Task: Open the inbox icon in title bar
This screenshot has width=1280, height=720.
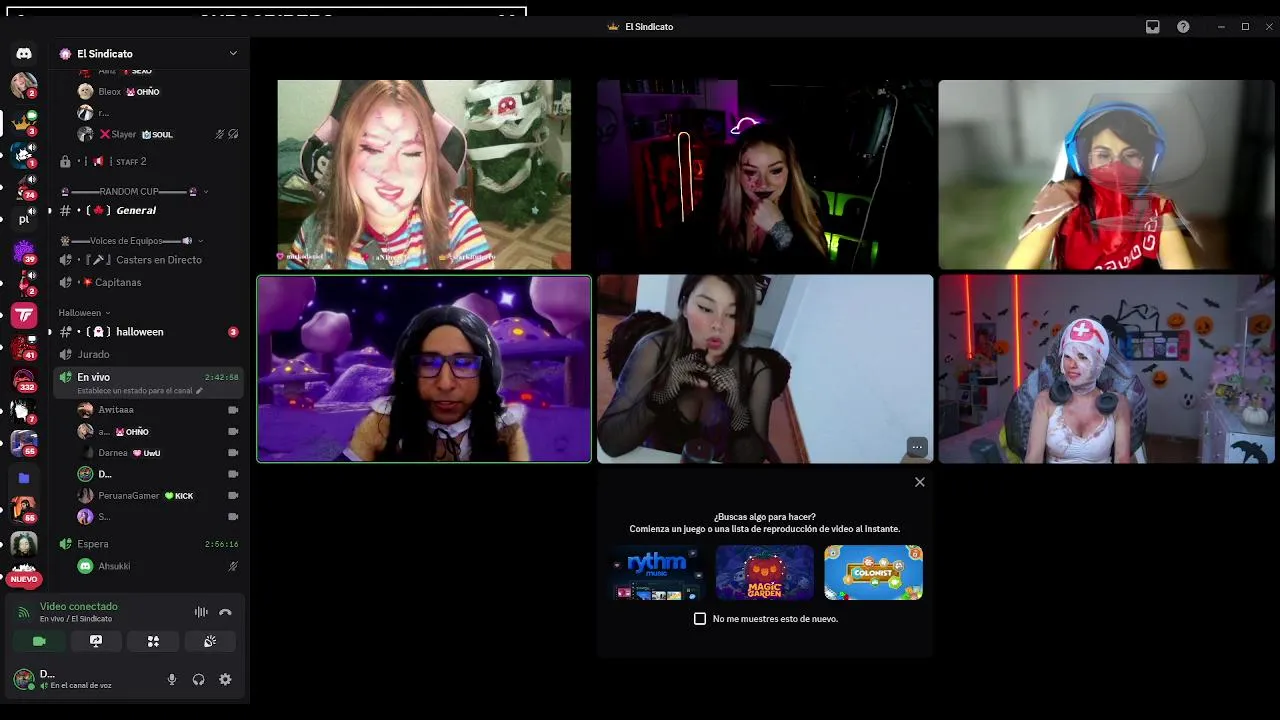Action: [1153, 27]
